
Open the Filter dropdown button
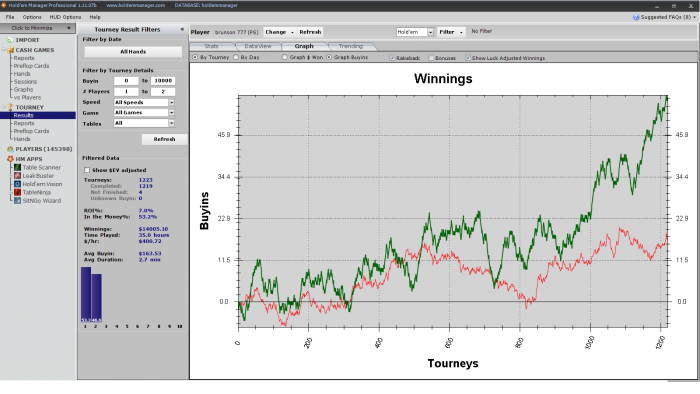click(x=450, y=32)
